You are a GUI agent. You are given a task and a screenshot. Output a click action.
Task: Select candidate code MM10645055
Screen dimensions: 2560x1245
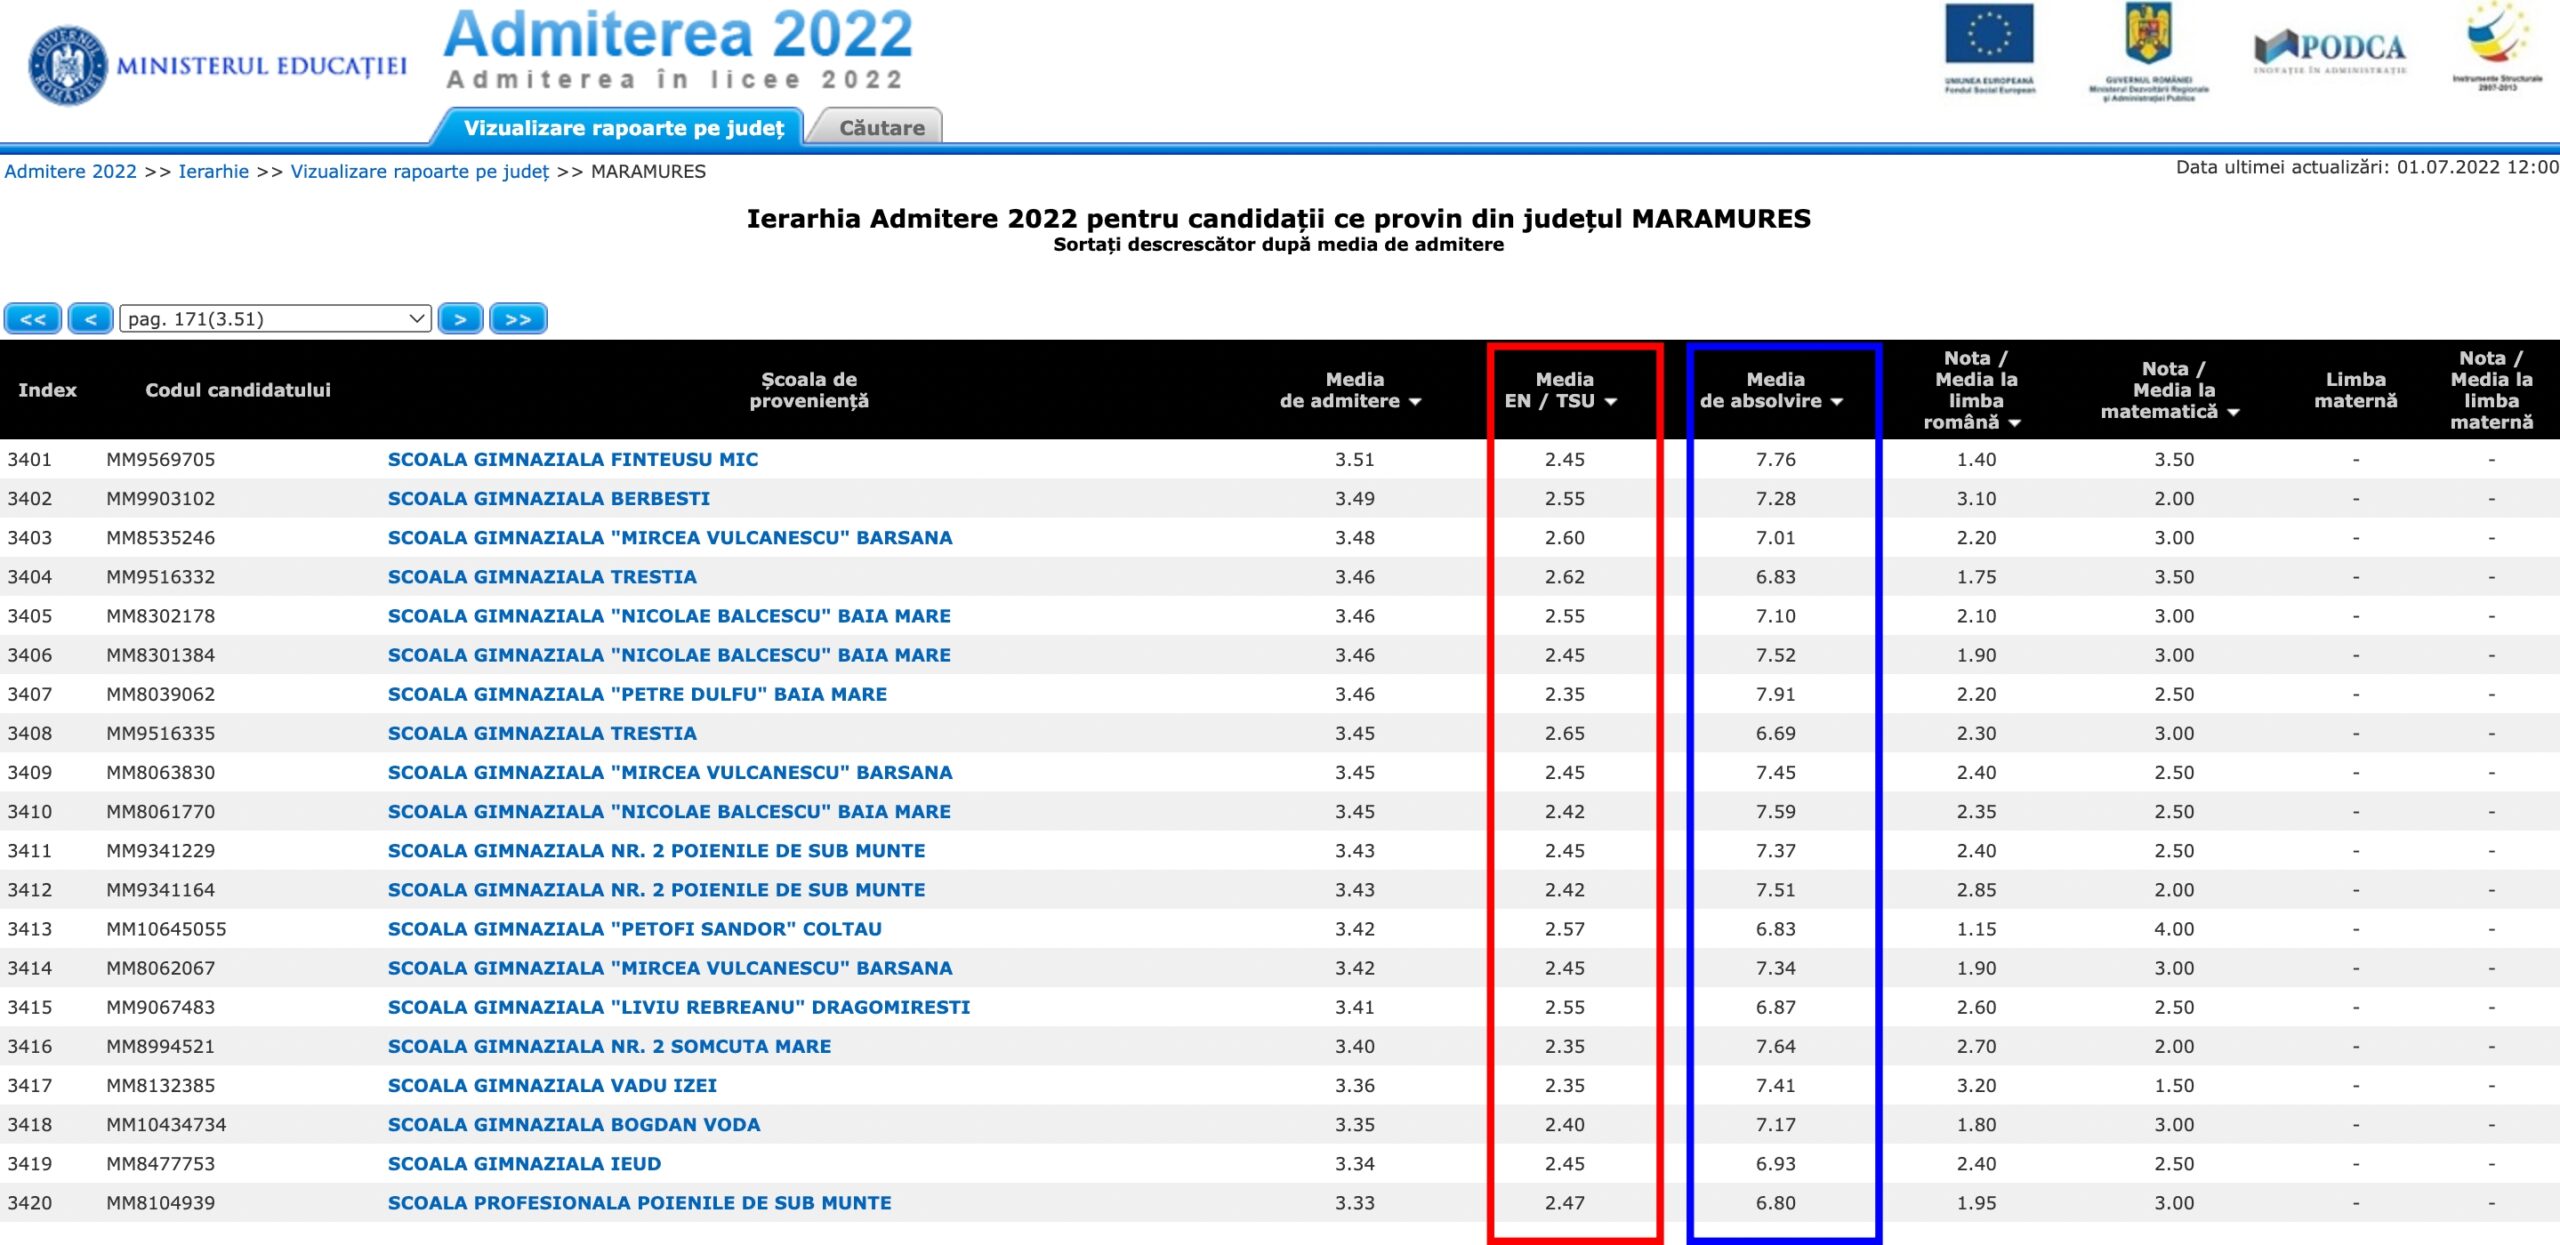166,928
